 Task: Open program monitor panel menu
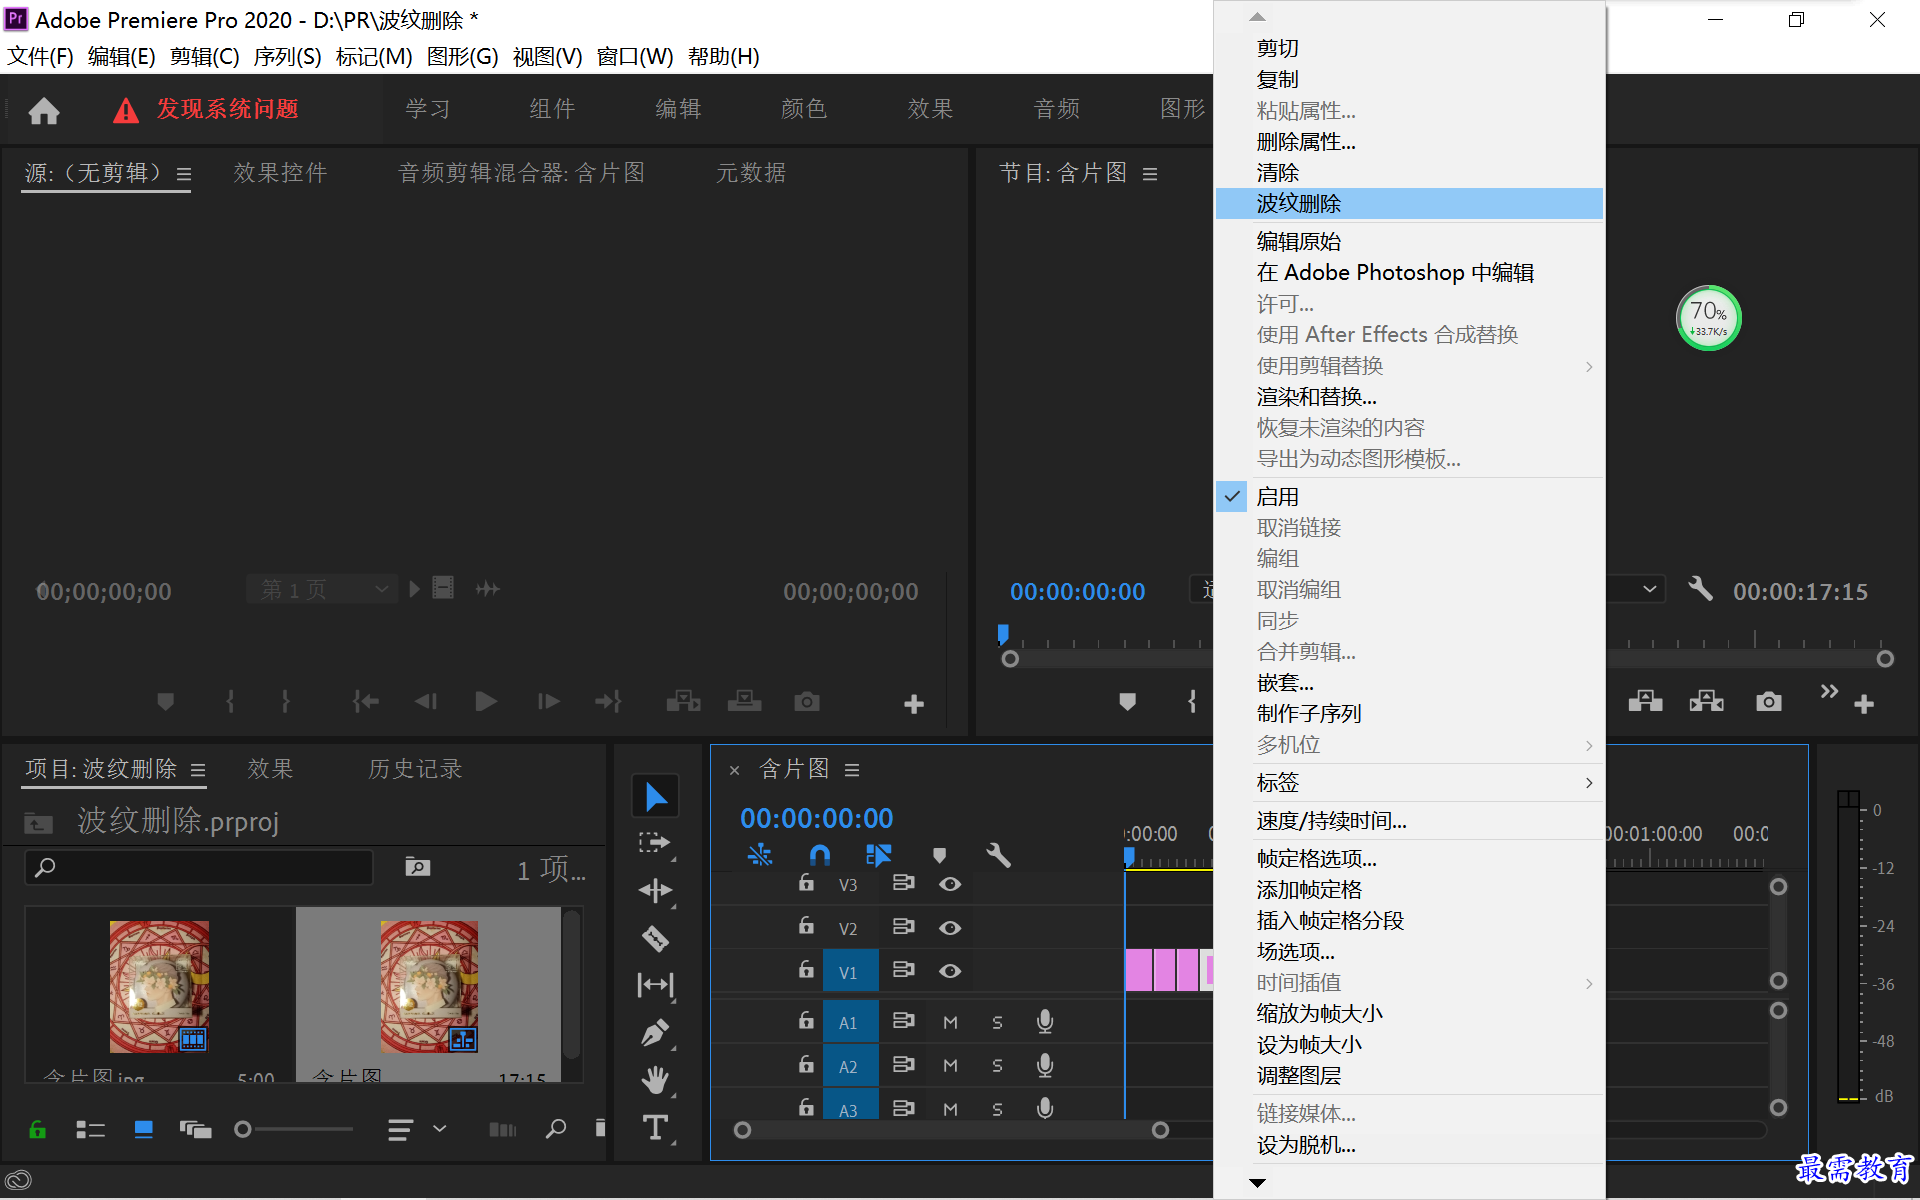click(x=1150, y=174)
